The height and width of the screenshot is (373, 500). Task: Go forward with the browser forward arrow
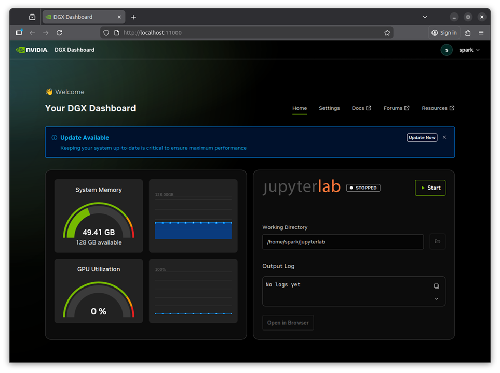(x=46, y=33)
